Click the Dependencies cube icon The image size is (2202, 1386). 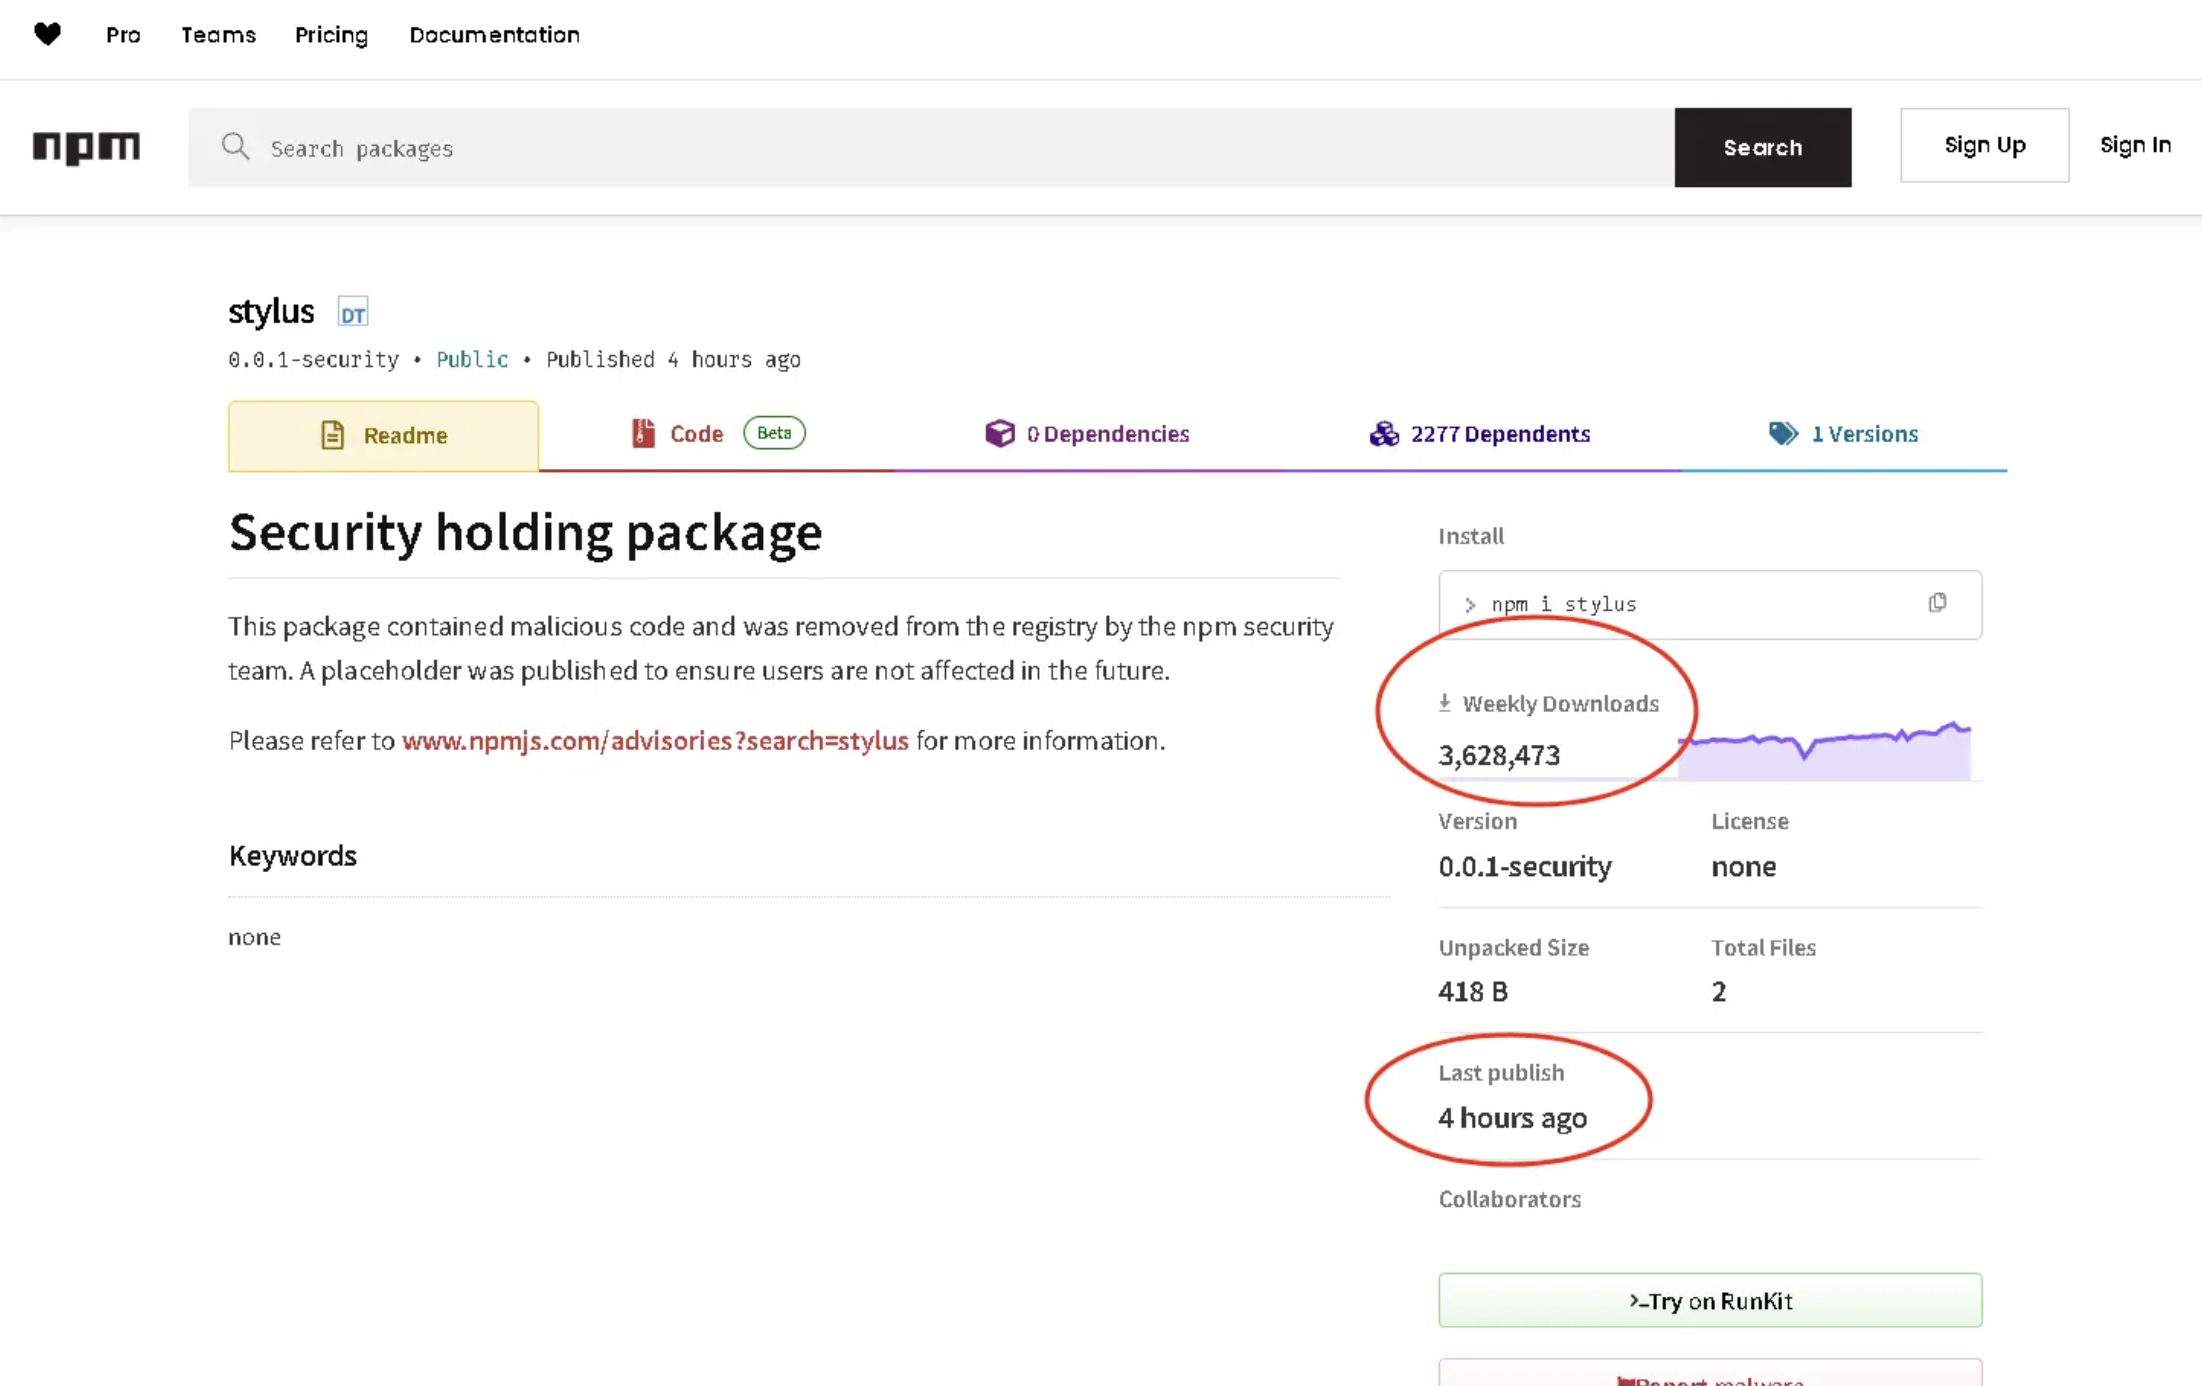999,433
